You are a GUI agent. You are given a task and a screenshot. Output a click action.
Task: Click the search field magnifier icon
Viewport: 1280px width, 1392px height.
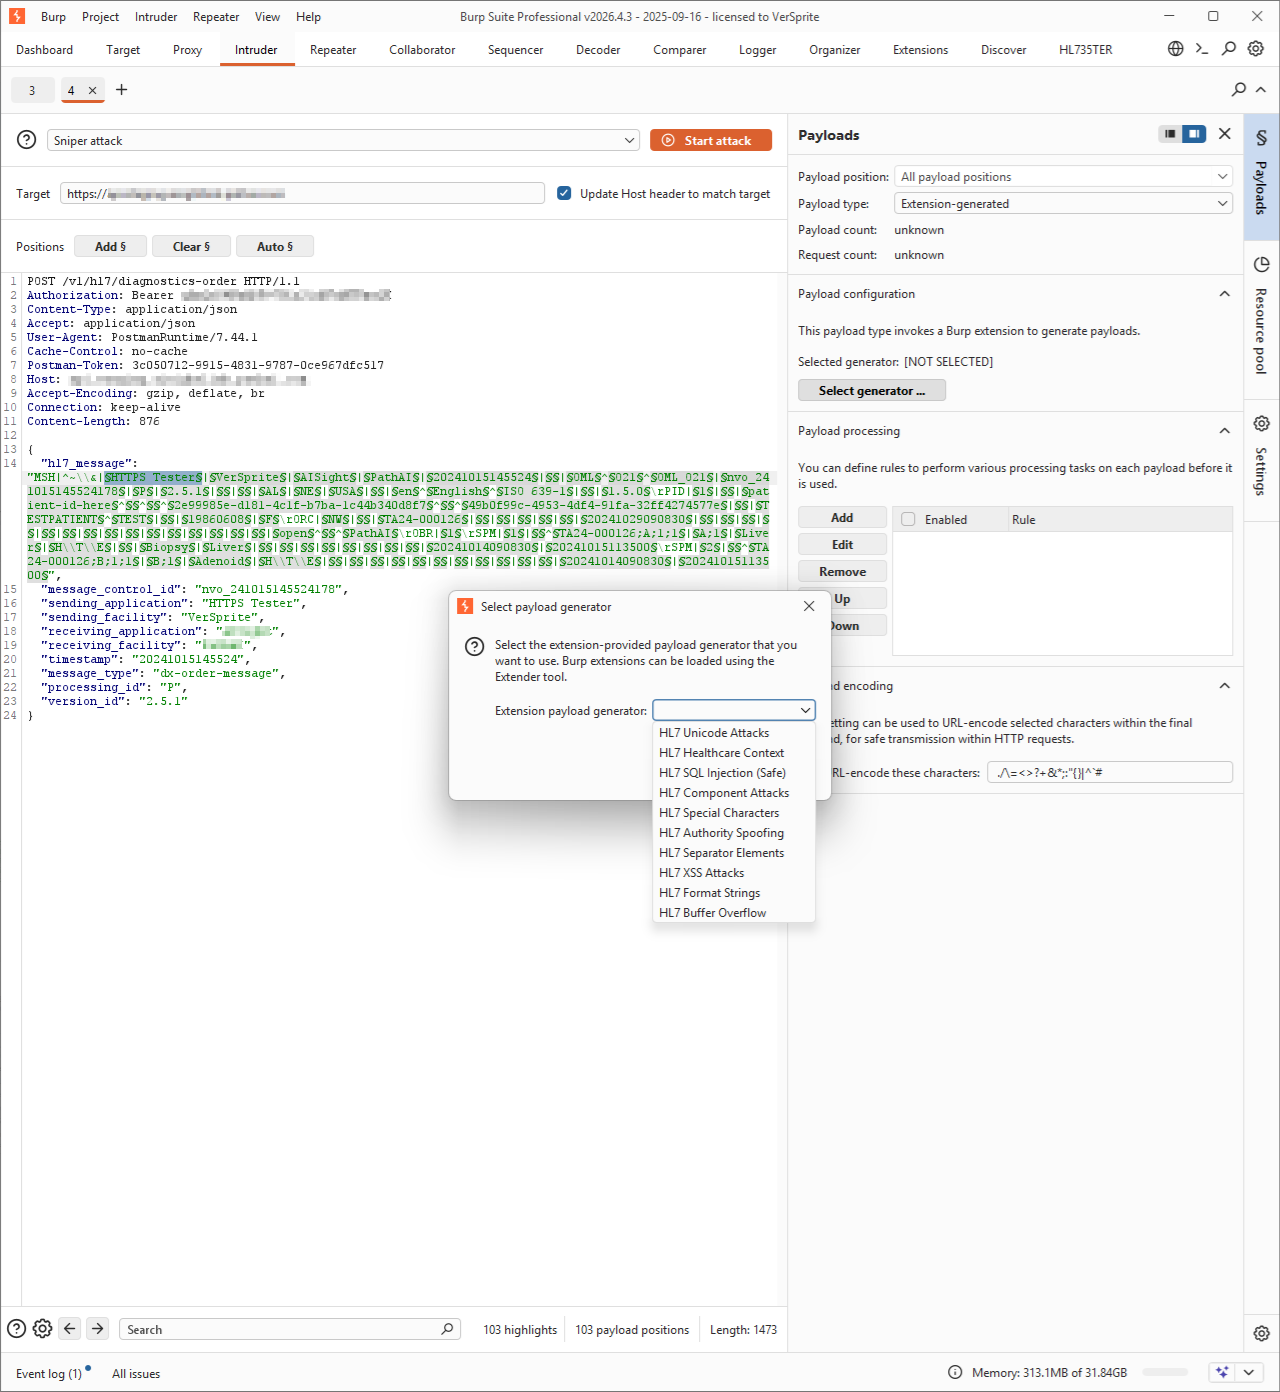coord(447,1329)
